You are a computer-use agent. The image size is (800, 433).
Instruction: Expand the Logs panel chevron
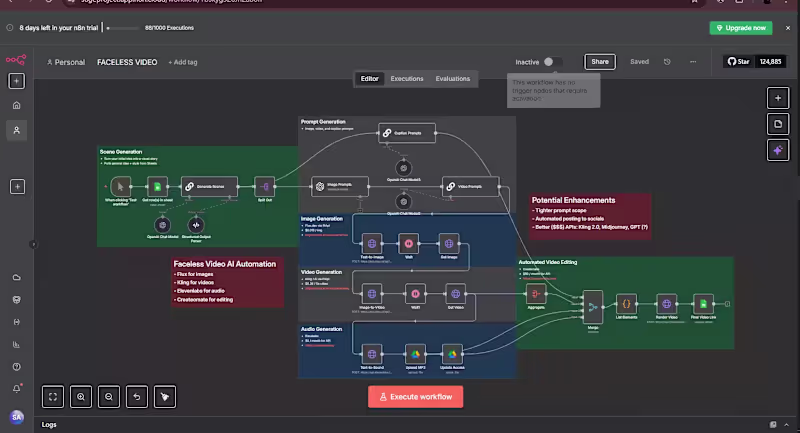[x=786, y=424]
